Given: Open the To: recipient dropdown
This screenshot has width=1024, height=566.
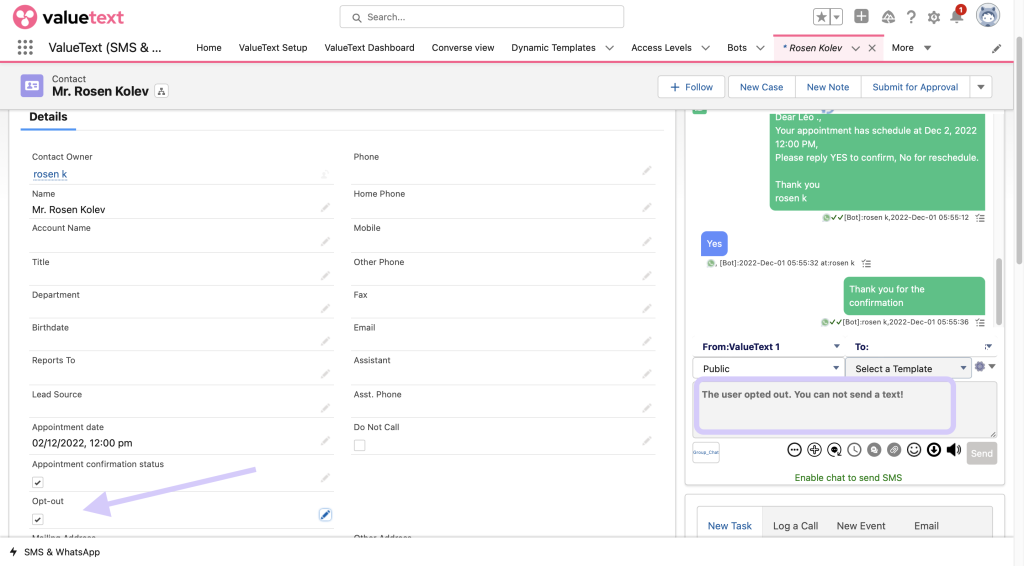Looking at the screenshot, I should click(x=923, y=347).
